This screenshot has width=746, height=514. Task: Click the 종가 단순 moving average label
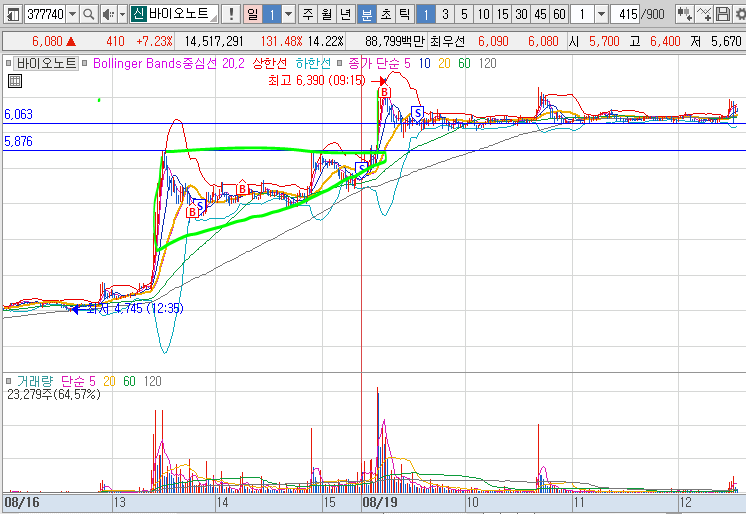coord(374,63)
